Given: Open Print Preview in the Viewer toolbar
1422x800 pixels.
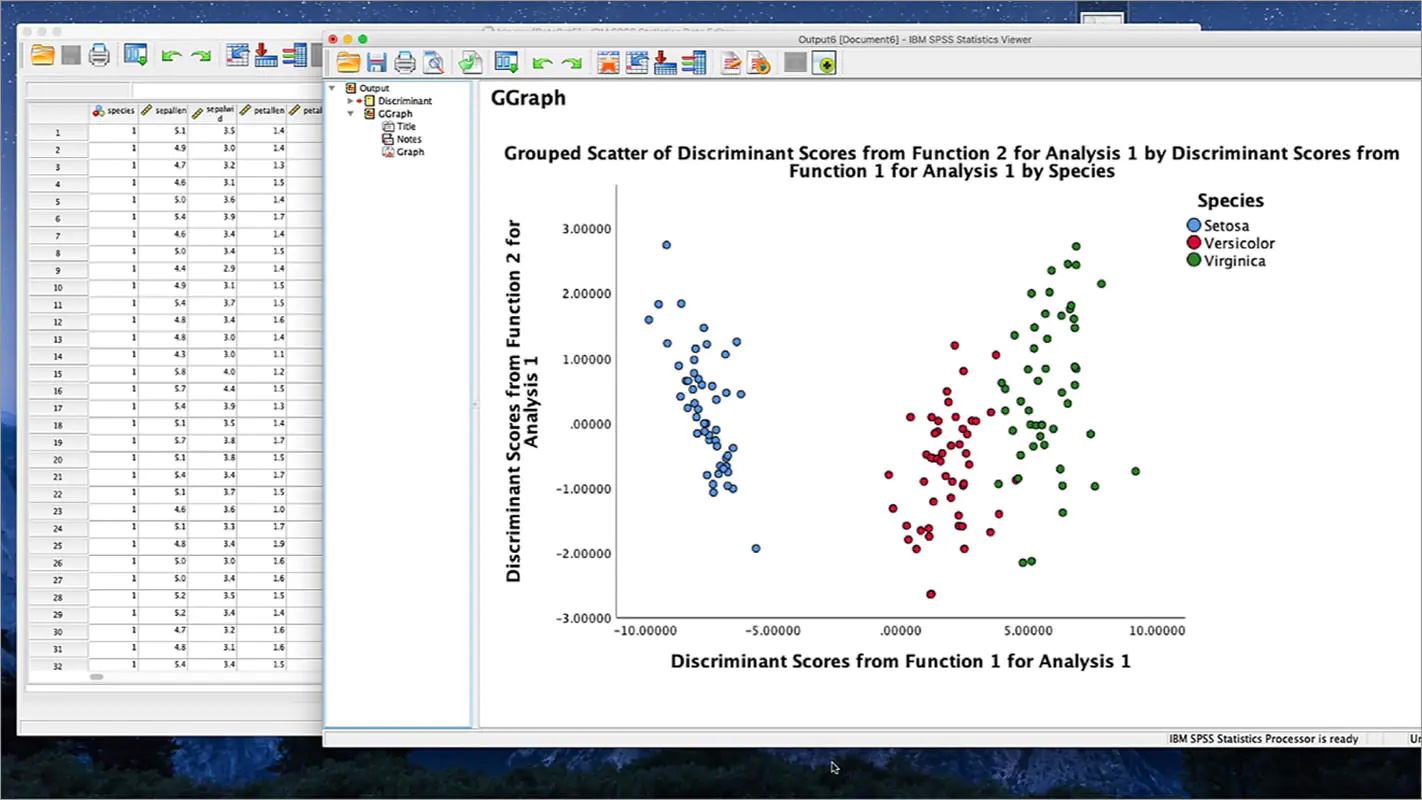Looking at the screenshot, I should tap(433, 62).
